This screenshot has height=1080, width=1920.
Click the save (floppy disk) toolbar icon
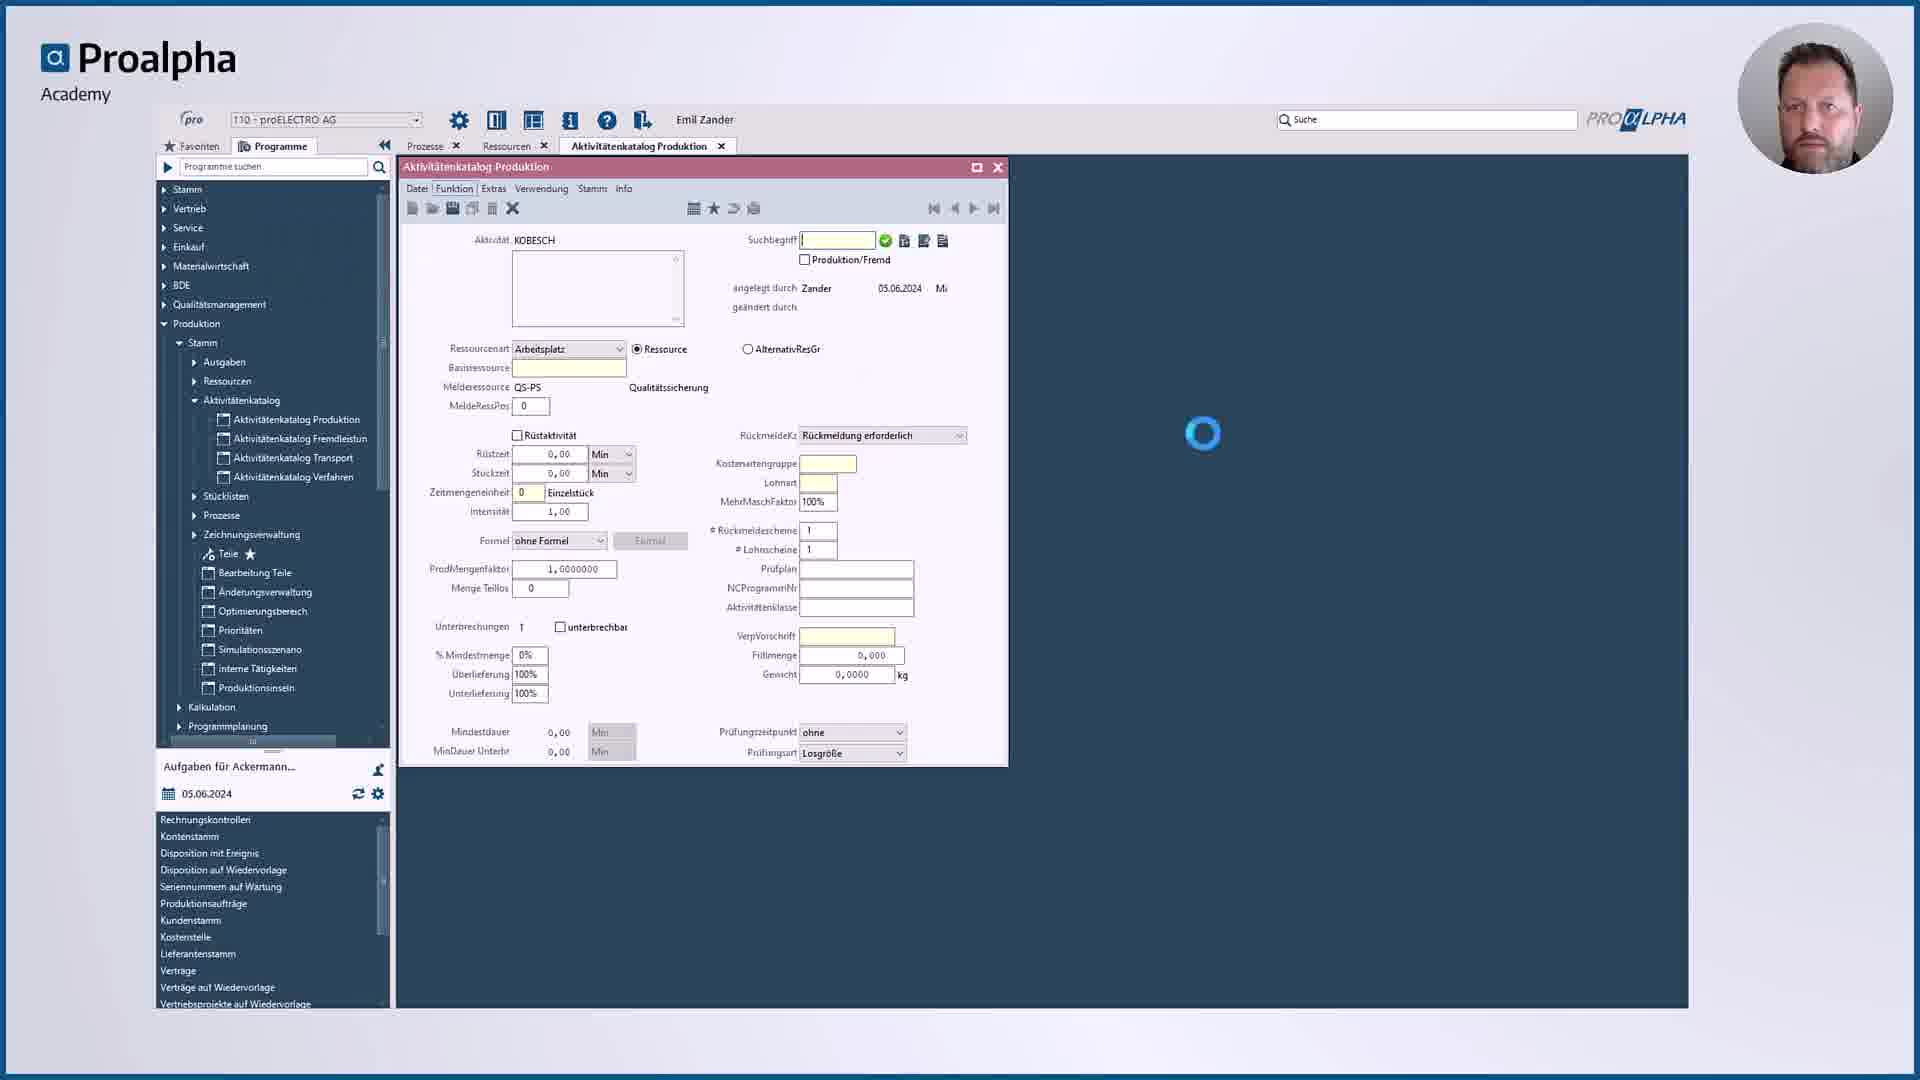point(452,208)
